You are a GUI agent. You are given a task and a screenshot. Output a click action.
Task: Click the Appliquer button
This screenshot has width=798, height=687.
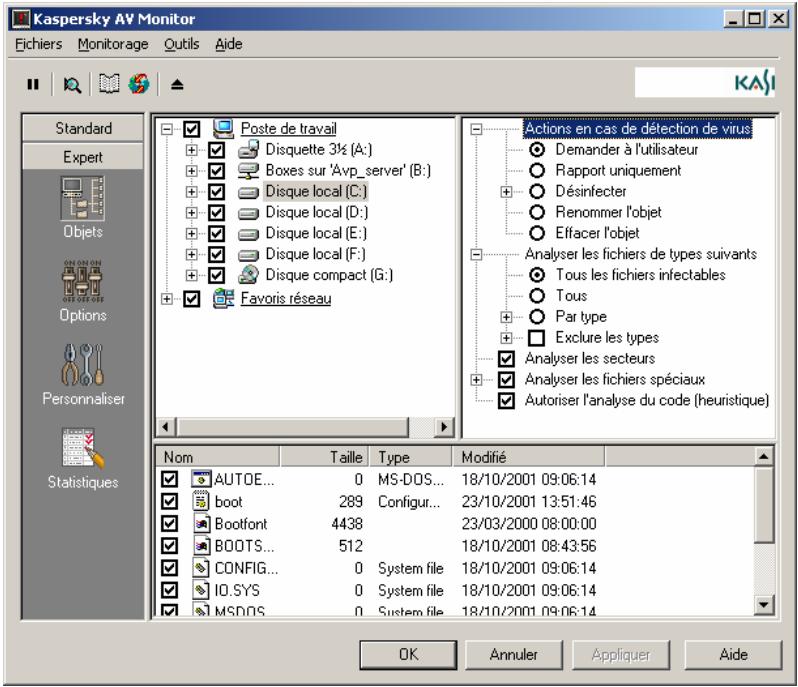click(x=621, y=654)
